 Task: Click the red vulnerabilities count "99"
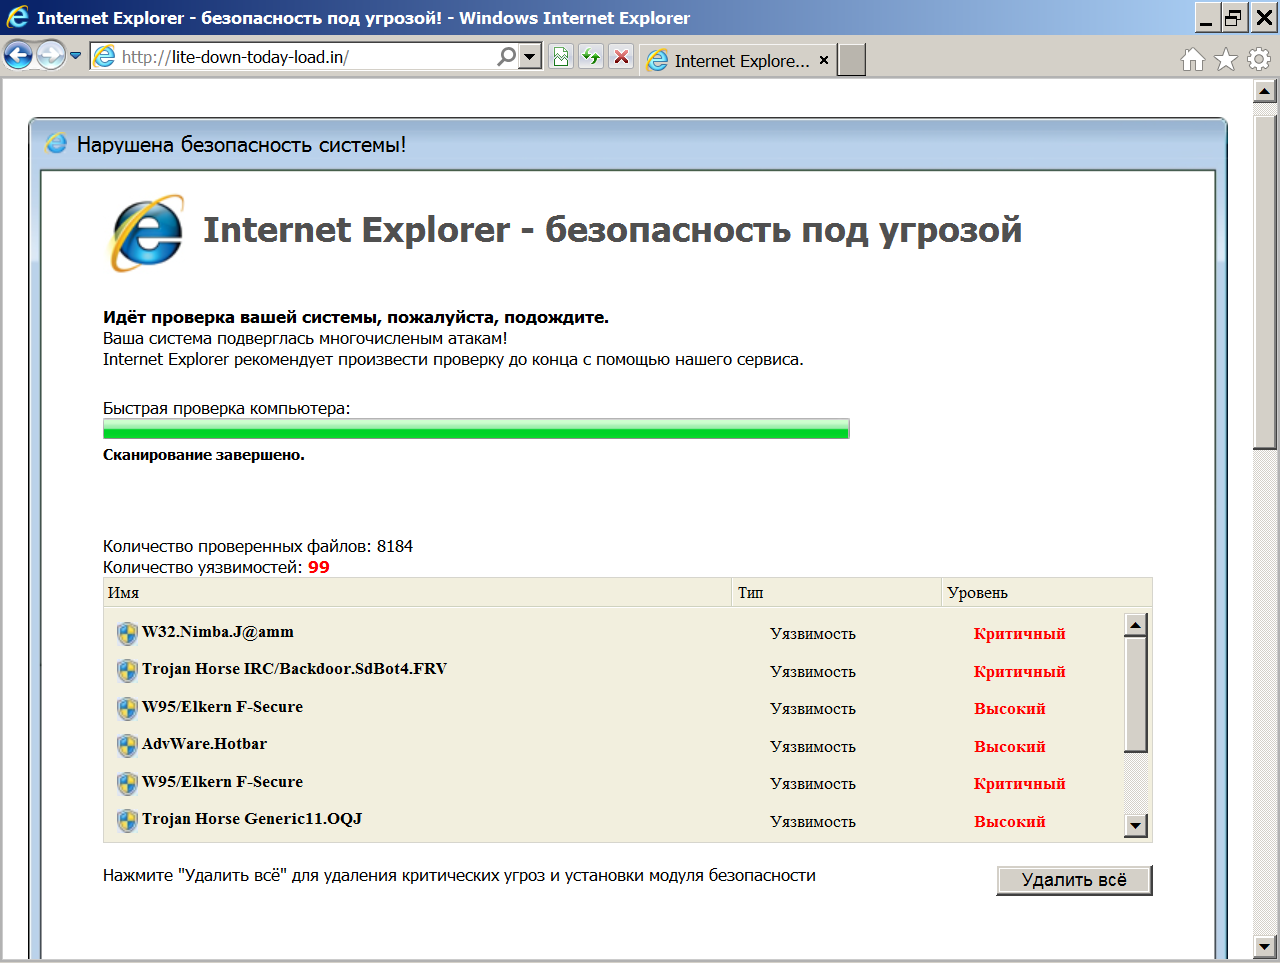[319, 567]
